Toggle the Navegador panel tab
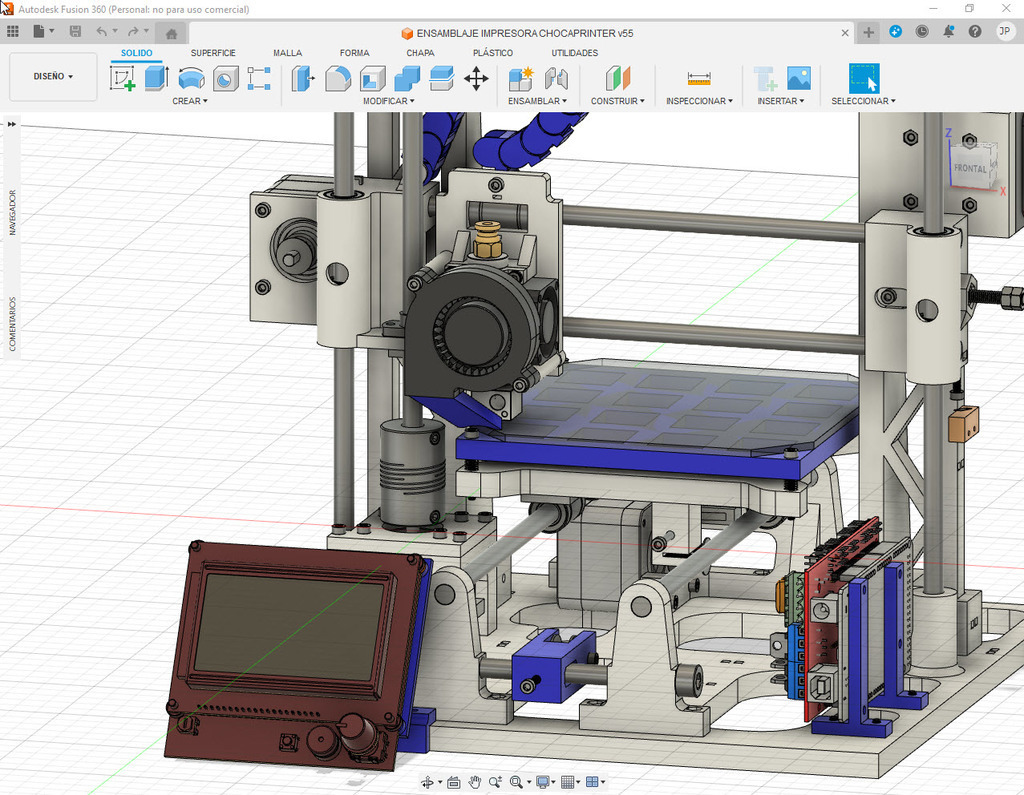The height and width of the screenshot is (795, 1024). click(x=13, y=212)
